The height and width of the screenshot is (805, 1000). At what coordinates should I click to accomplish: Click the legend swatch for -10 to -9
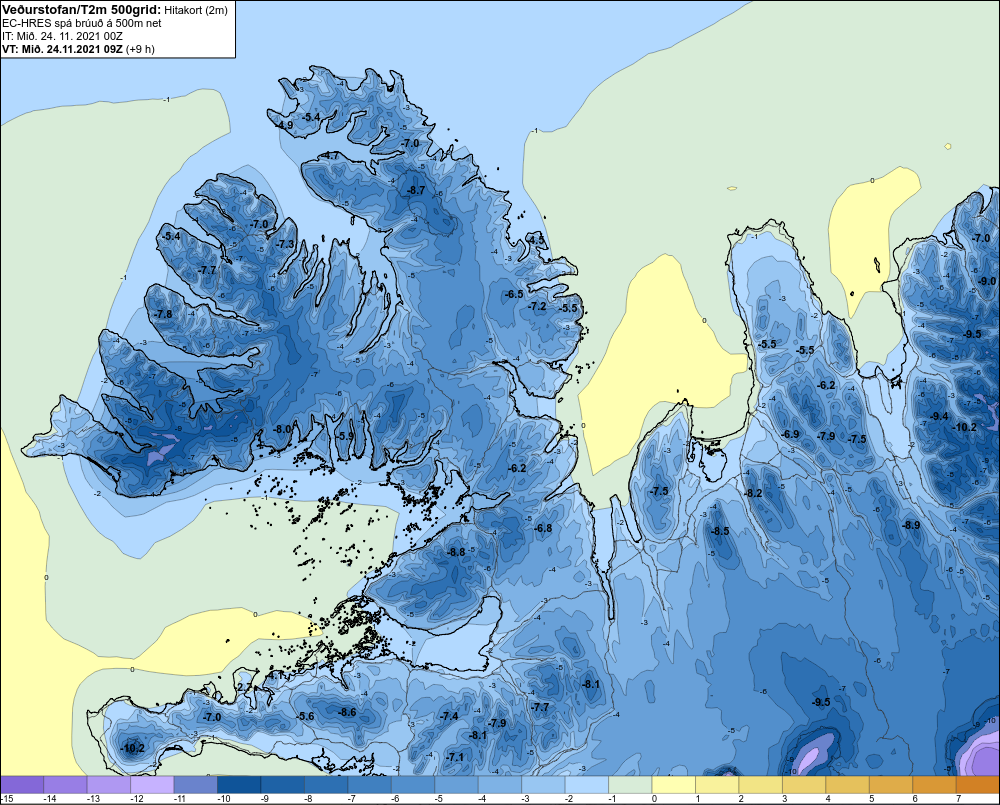[x=239, y=785]
